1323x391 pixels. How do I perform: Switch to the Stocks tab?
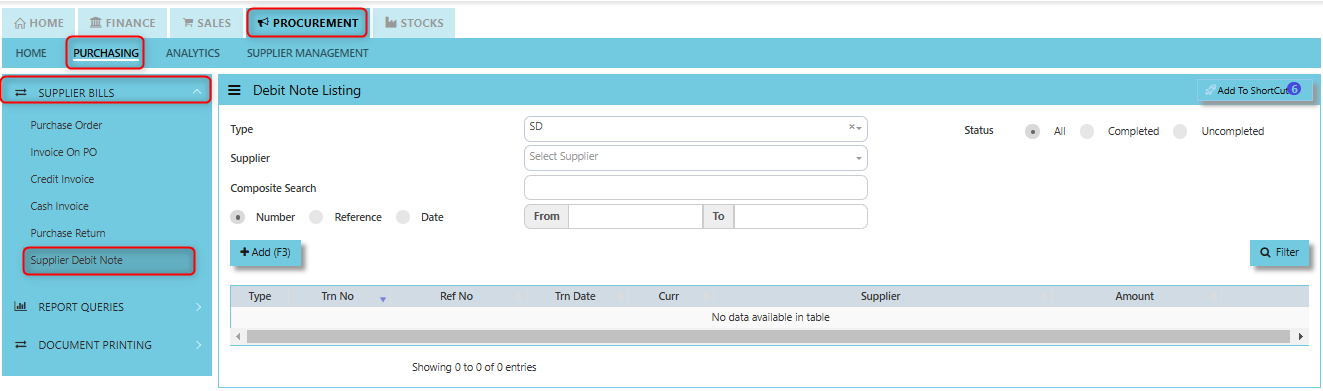(414, 23)
